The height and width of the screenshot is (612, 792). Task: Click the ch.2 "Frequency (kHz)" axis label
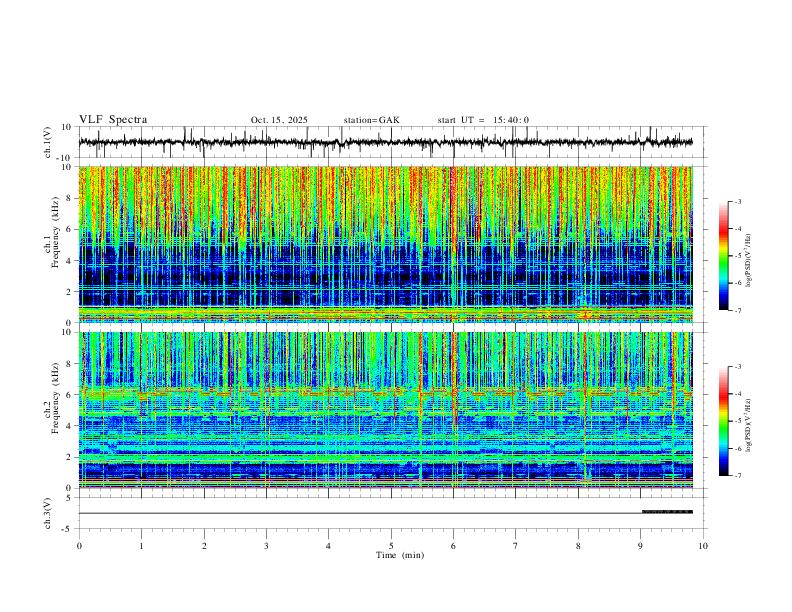point(55,398)
